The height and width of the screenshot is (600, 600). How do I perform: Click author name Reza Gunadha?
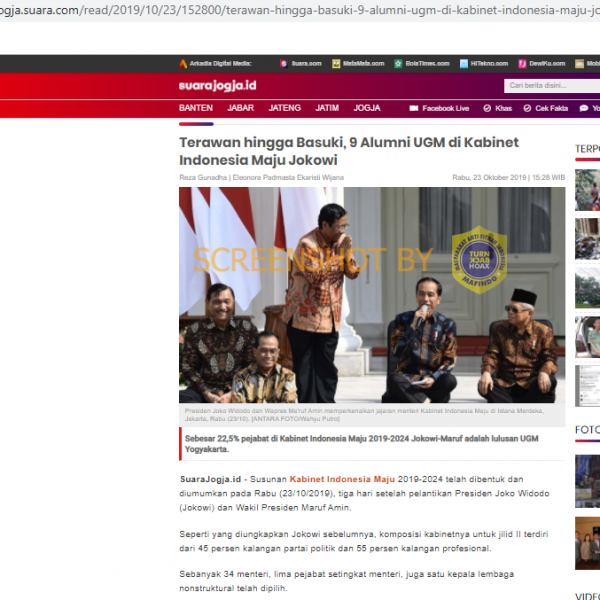click(x=203, y=178)
